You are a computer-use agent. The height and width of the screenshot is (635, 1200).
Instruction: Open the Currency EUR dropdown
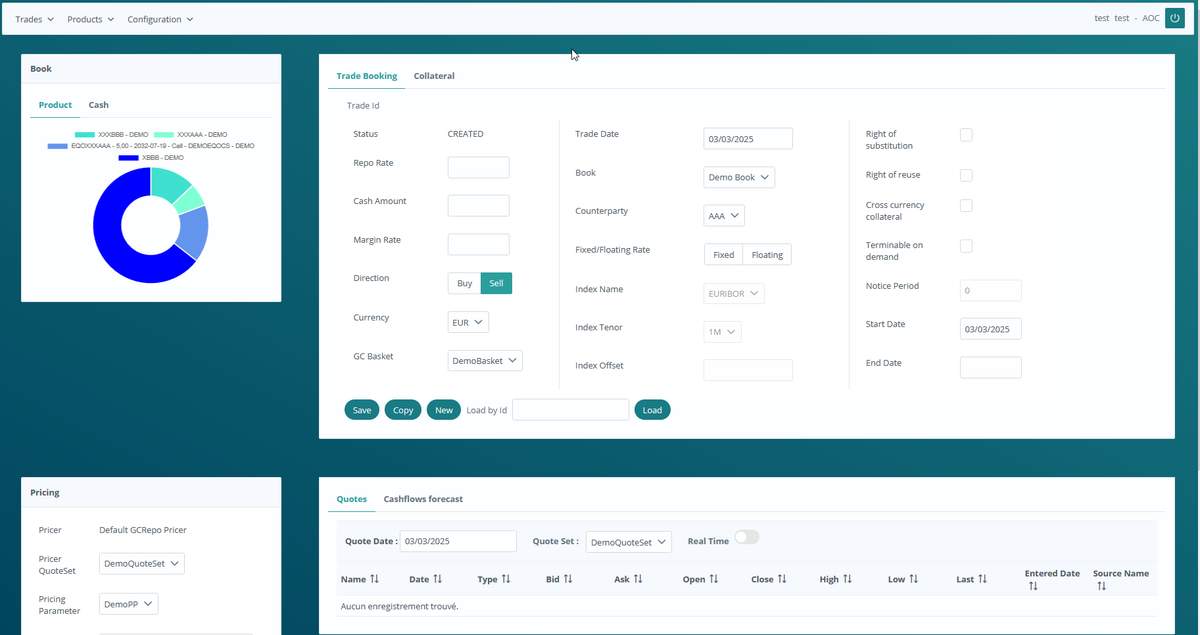click(468, 323)
